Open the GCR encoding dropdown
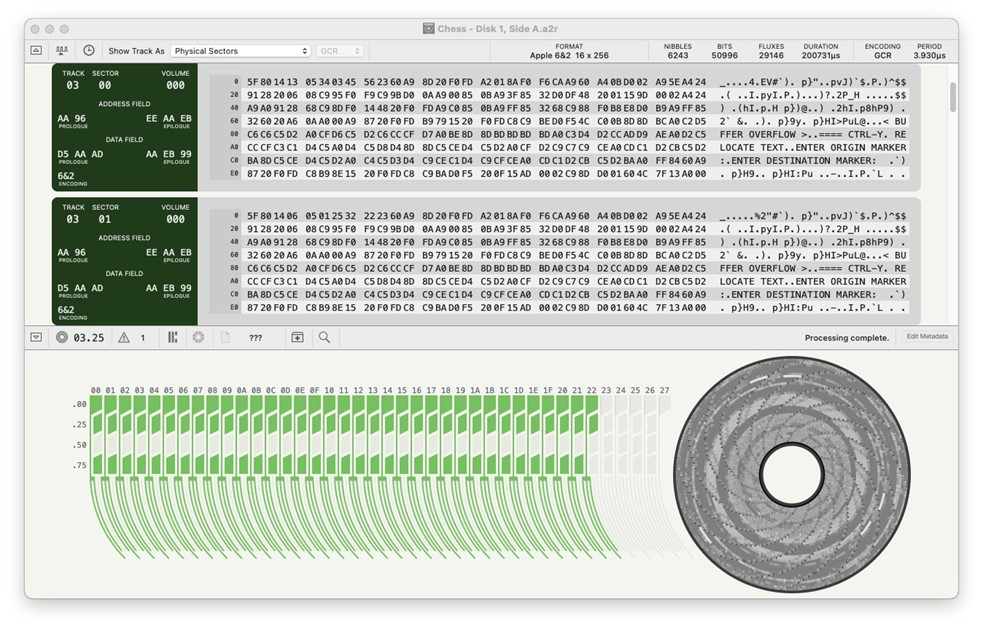983x629 pixels. click(340, 51)
